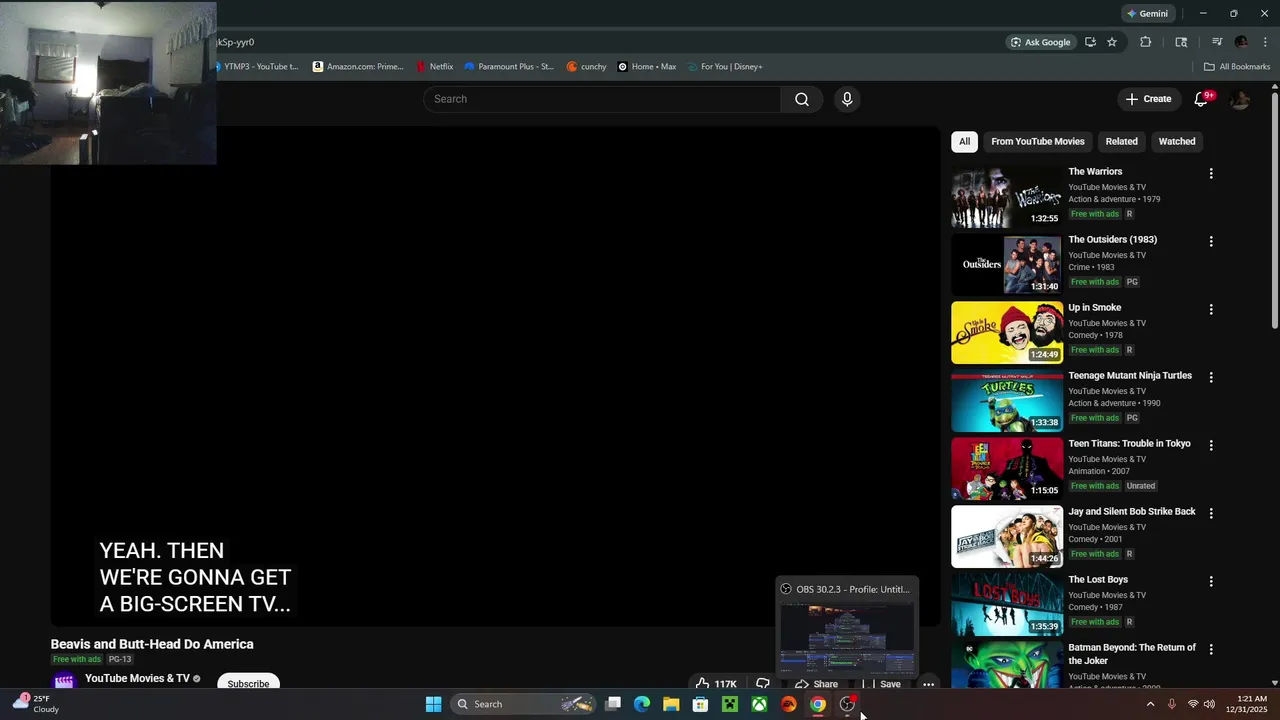Screen dimensions: 1280x720
Task: Dislike the video with thumbs down
Action: (x=763, y=683)
